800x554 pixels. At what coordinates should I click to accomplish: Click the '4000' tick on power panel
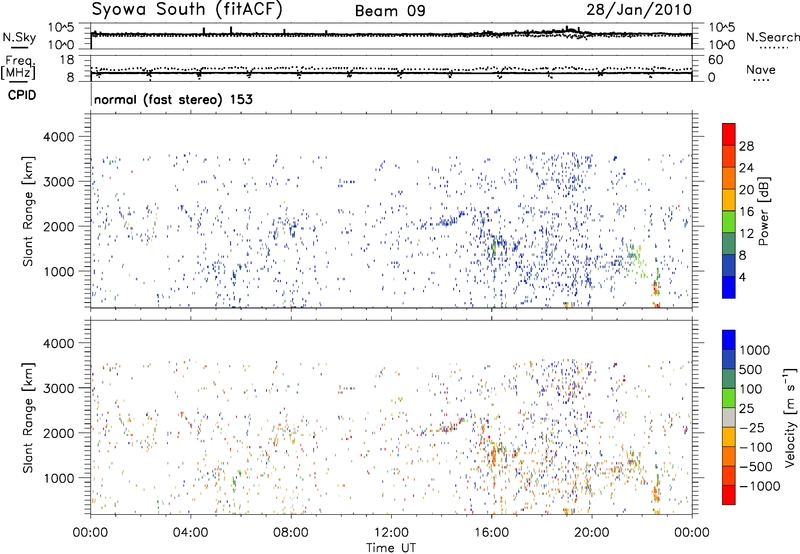[58, 137]
